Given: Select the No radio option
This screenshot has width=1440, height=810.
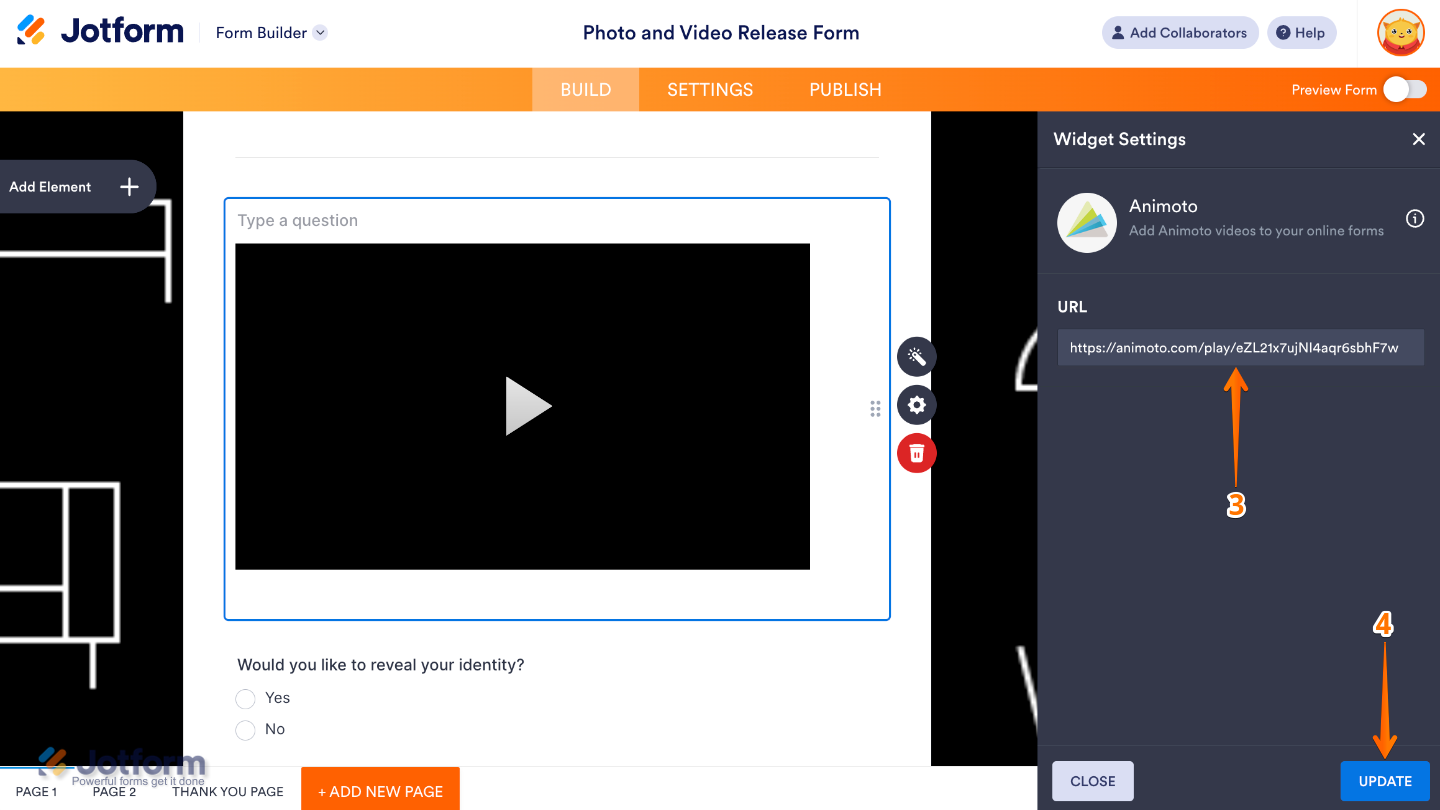Looking at the screenshot, I should point(245,729).
